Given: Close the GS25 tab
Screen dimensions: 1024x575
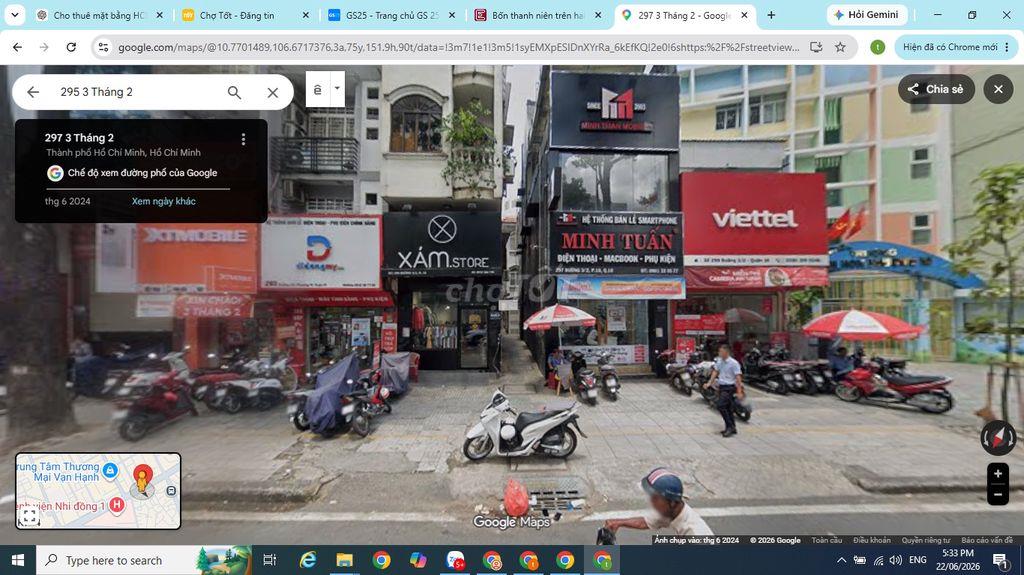Looking at the screenshot, I should [x=452, y=15].
